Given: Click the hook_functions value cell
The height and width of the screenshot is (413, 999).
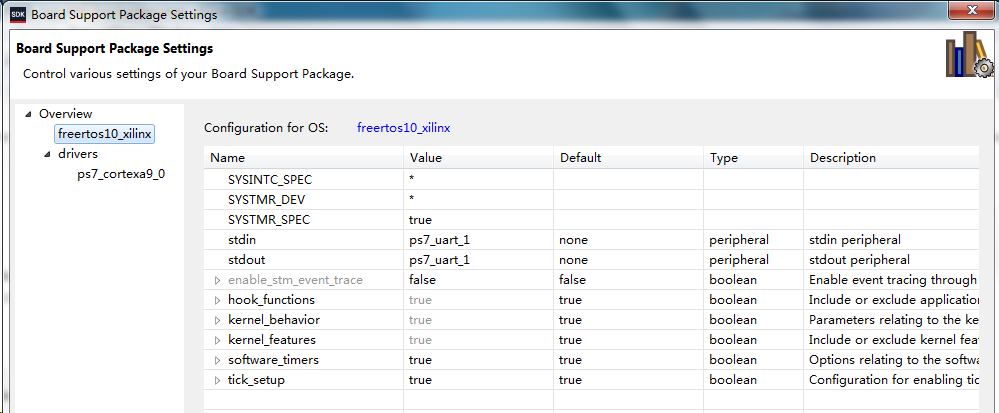Looking at the screenshot, I should pos(478,300).
